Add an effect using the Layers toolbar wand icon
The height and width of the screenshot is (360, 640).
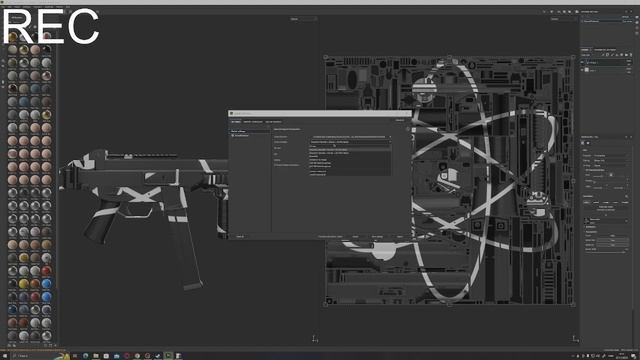602,55
